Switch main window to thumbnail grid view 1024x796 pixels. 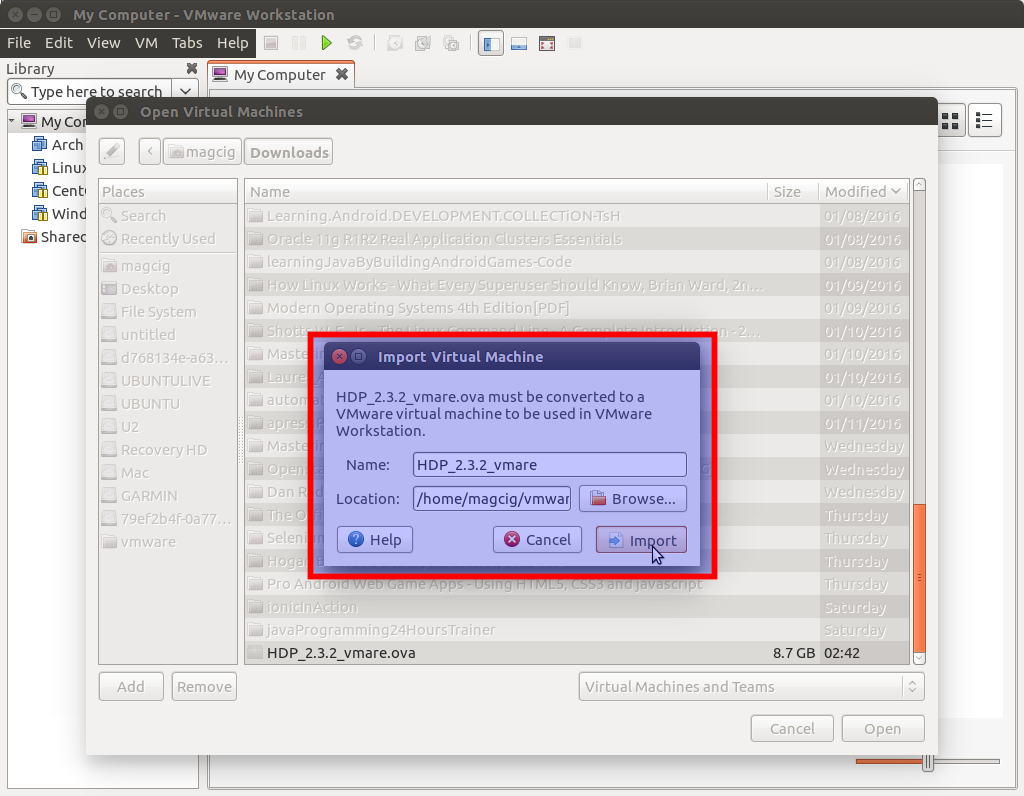[x=950, y=121]
